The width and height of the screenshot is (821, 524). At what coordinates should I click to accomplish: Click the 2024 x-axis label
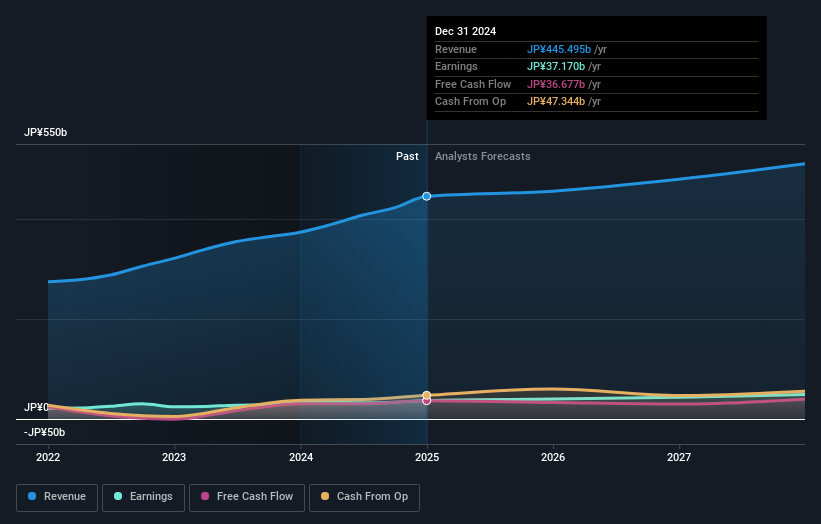point(301,458)
